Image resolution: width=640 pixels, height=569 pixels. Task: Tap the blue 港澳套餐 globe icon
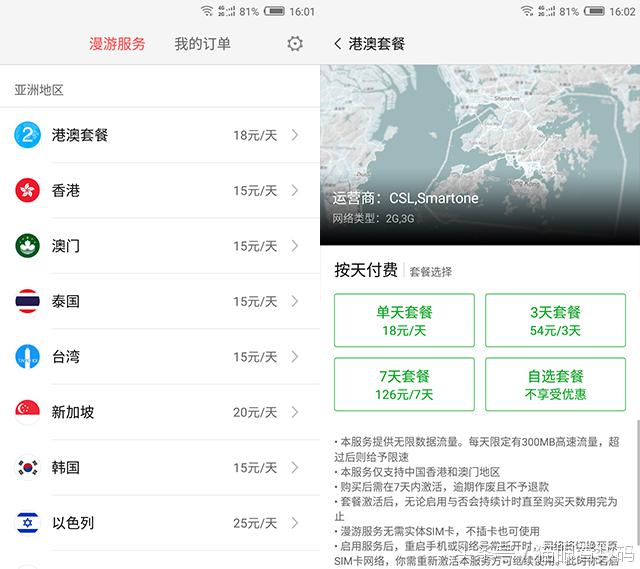pyautogui.click(x=27, y=135)
